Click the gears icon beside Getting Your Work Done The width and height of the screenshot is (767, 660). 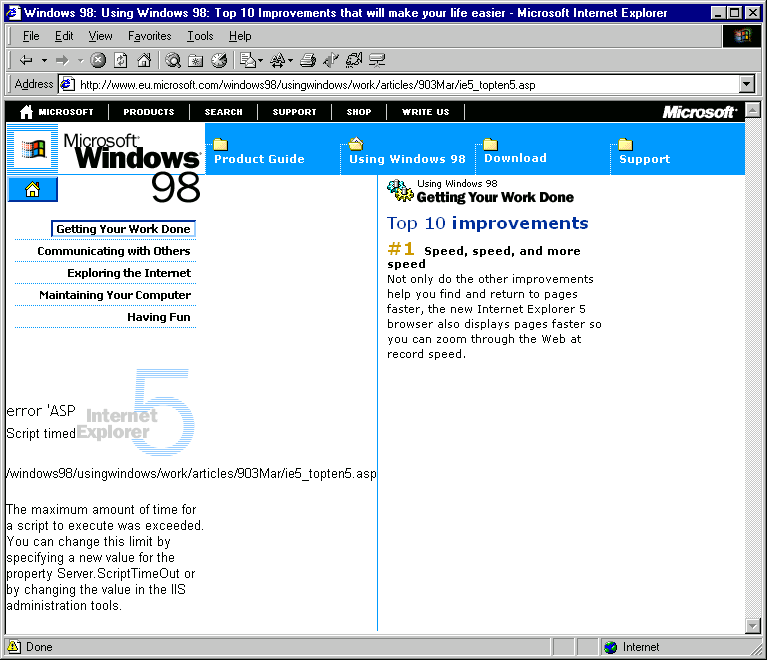pyautogui.click(x=400, y=191)
